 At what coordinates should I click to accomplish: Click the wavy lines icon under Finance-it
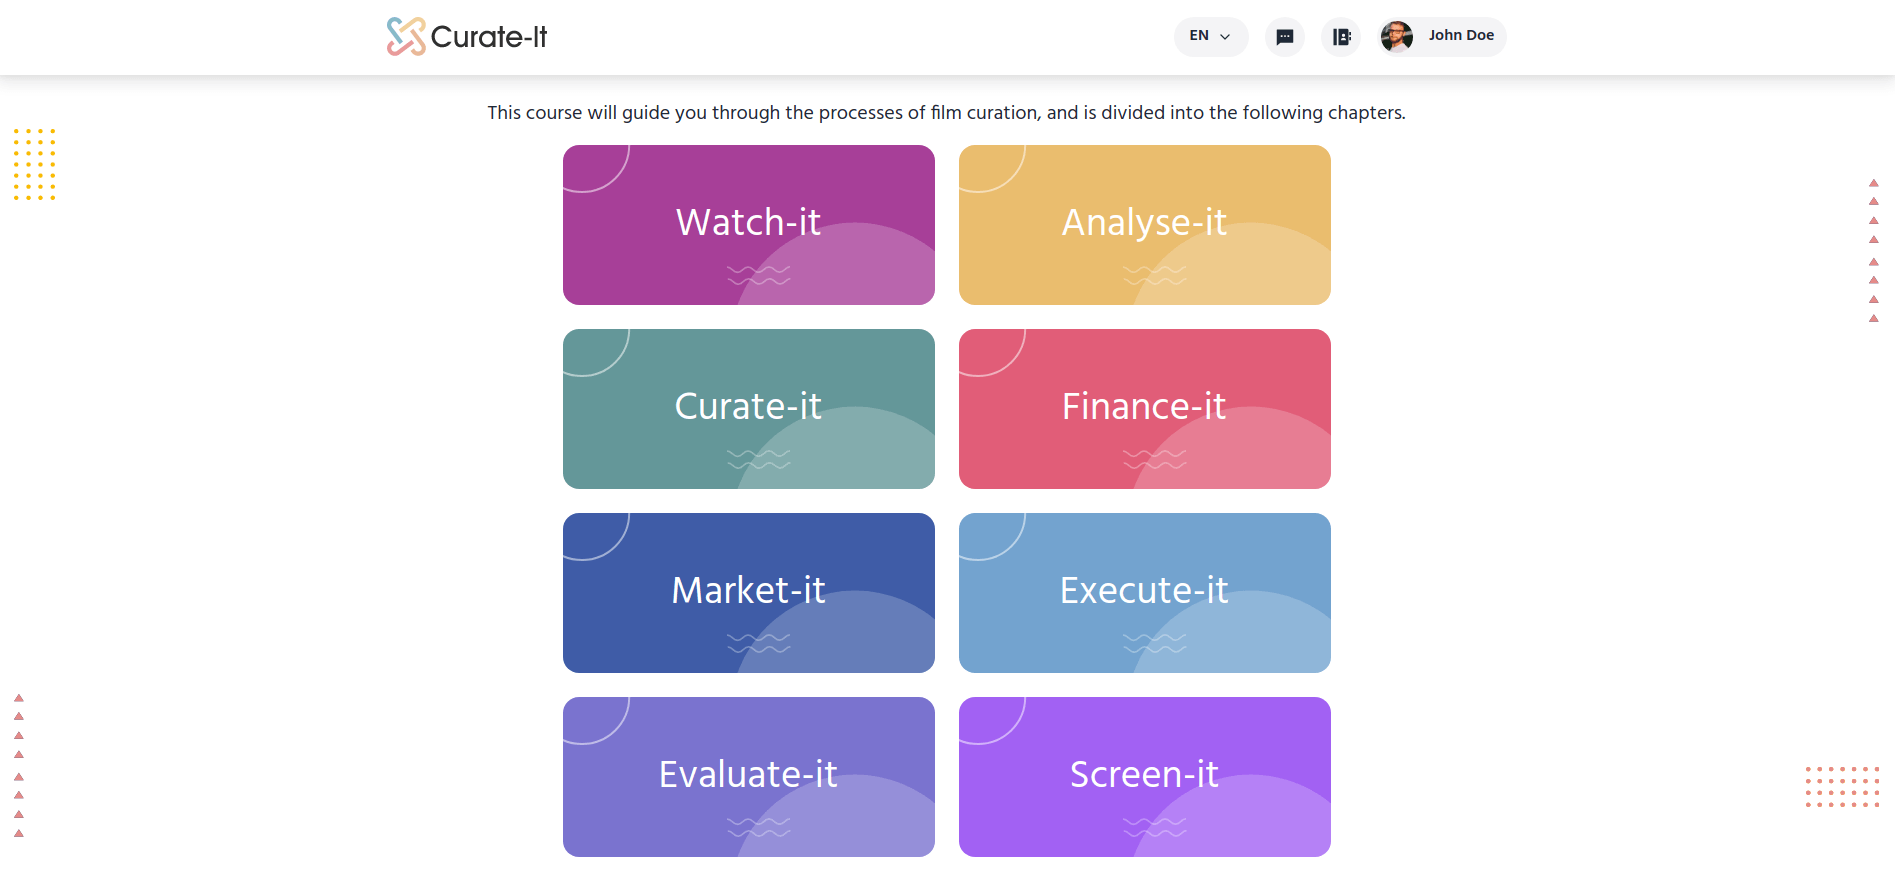click(x=1154, y=459)
